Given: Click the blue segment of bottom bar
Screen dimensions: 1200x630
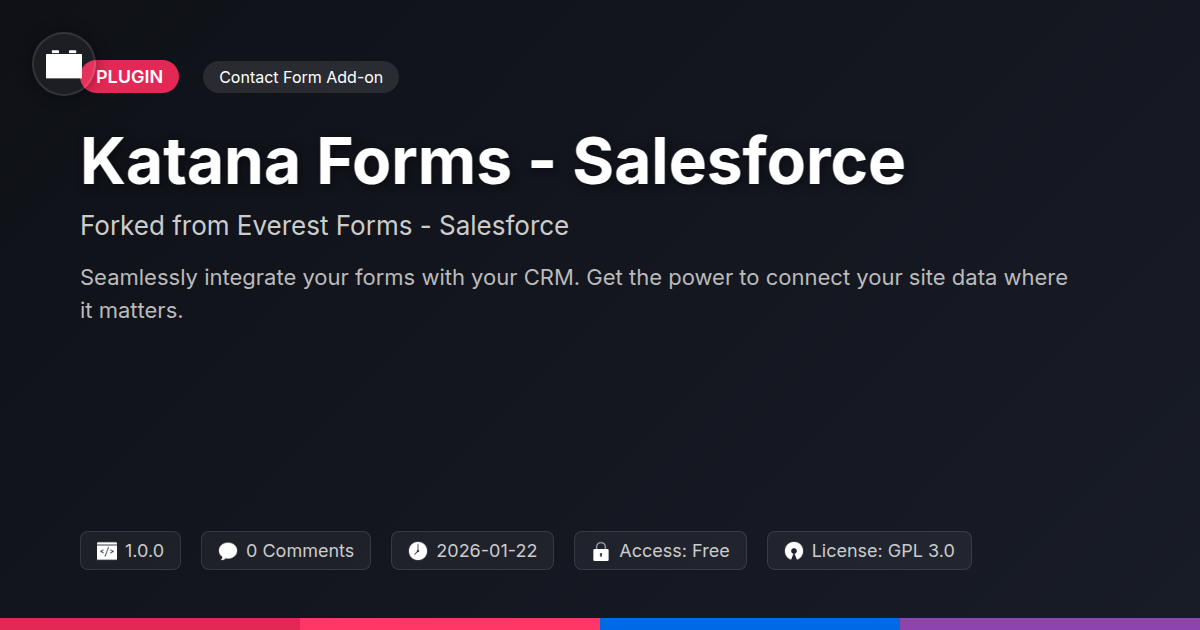Looking at the screenshot, I should (x=750, y=624).
